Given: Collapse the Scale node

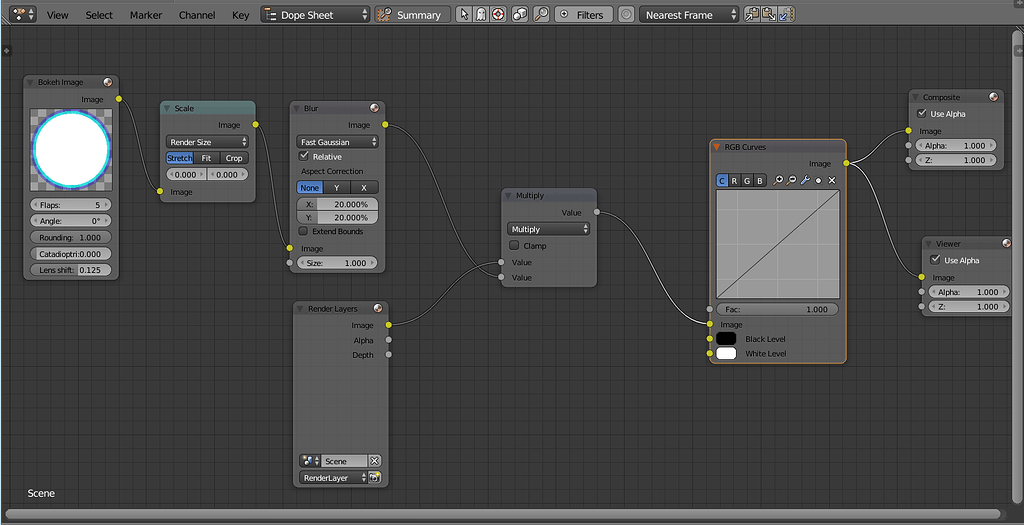Looking at the screenshot, I should click(167, 108).
